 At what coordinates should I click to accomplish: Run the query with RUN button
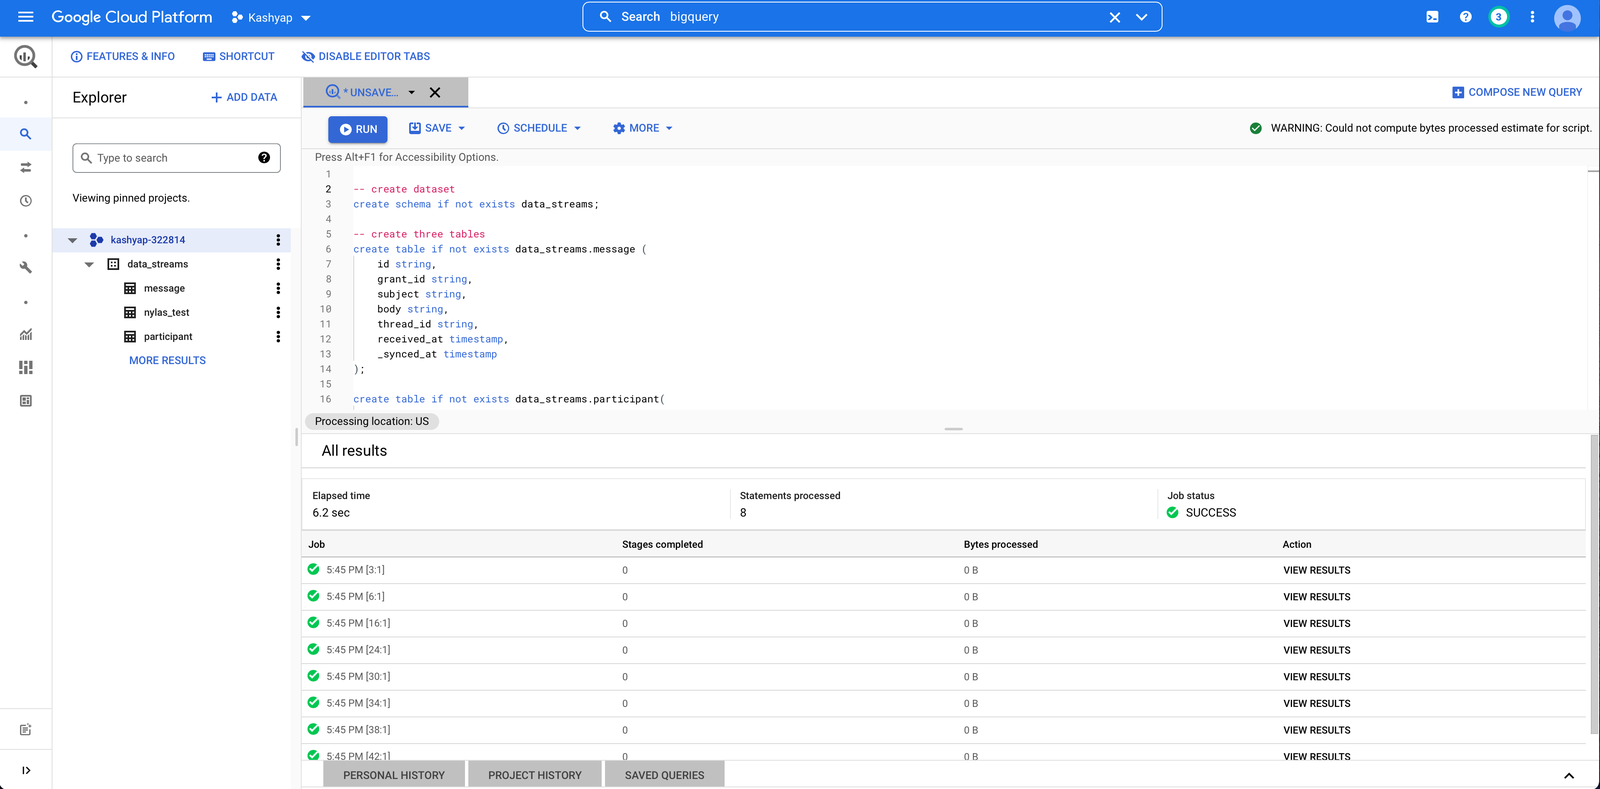(x=358, y=129)
